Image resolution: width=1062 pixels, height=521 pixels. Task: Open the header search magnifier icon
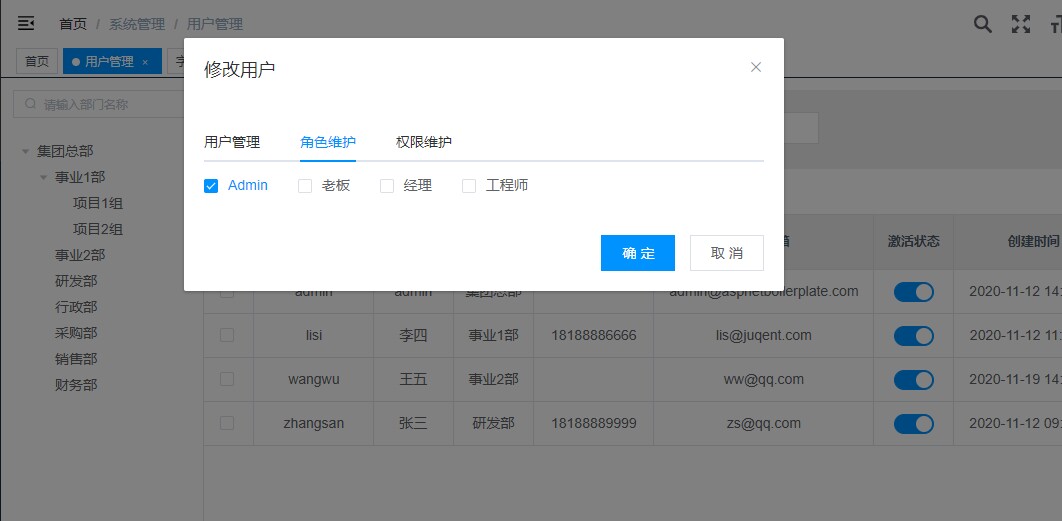(x=983, y=24)
